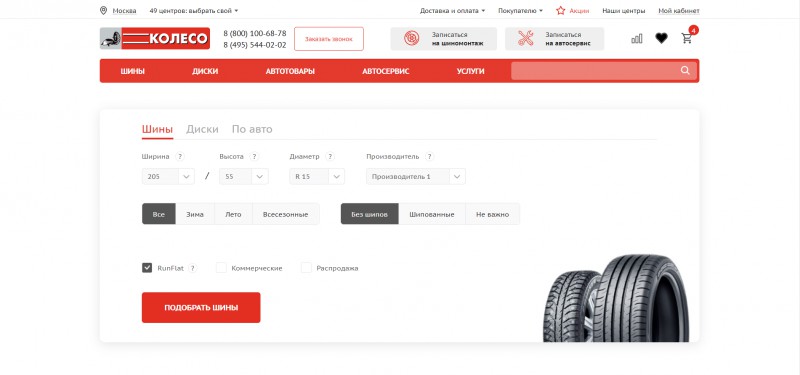The width and height of the screenshot is (800, 375).
Task: Show help for RunFlat question mark
Action: point(192,268)
